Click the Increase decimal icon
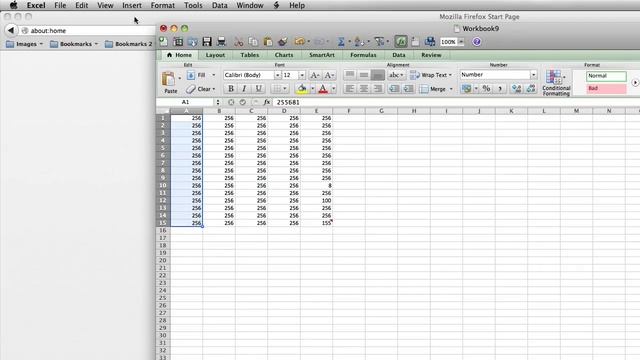Viewport: 640px width, 360px height. [x=516, y=89]
